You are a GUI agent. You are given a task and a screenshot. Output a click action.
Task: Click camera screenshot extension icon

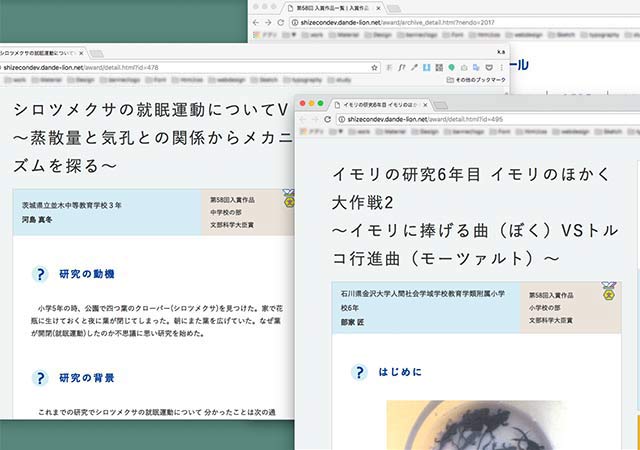pyautogui.click(x=464, y=67)
